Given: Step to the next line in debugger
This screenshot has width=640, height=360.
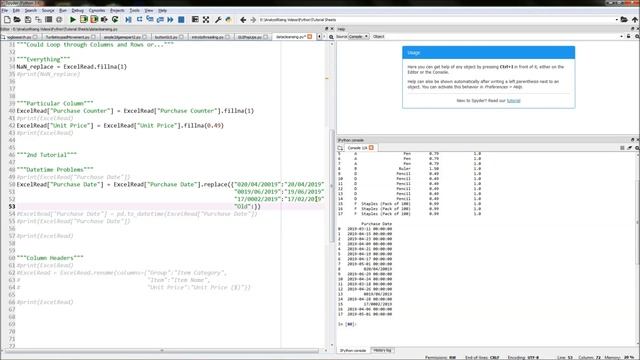Looking at the screenshot, I should point(139,19).
